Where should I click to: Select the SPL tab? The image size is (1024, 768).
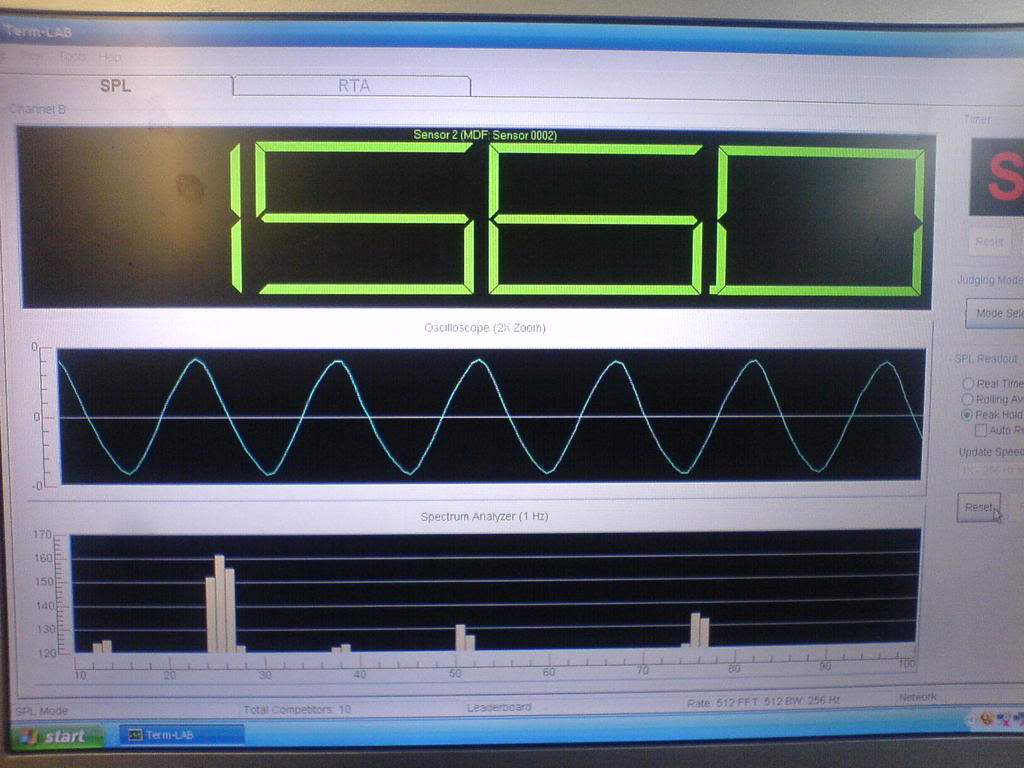(x=116, y=86)
